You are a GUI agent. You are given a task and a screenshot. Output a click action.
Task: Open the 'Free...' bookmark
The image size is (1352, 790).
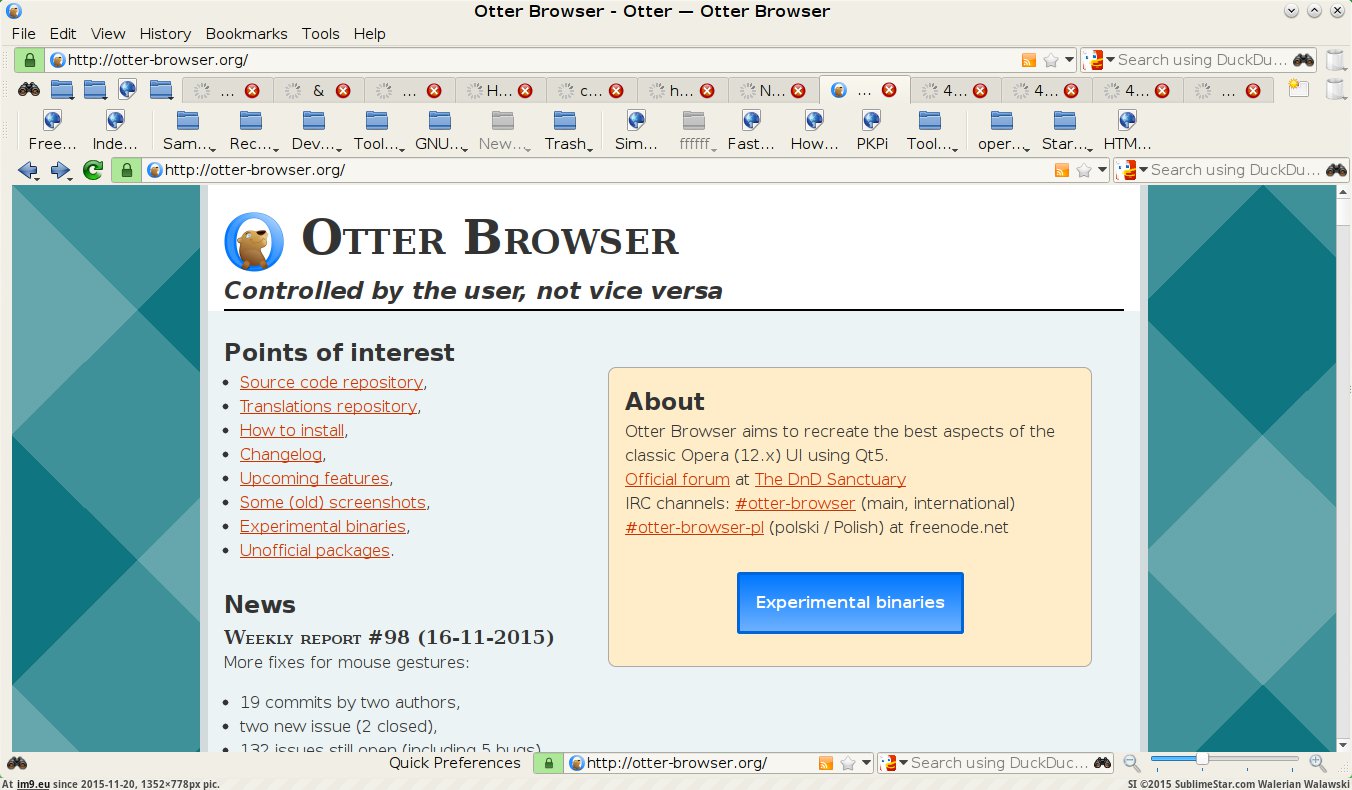(x=52, y=131)
